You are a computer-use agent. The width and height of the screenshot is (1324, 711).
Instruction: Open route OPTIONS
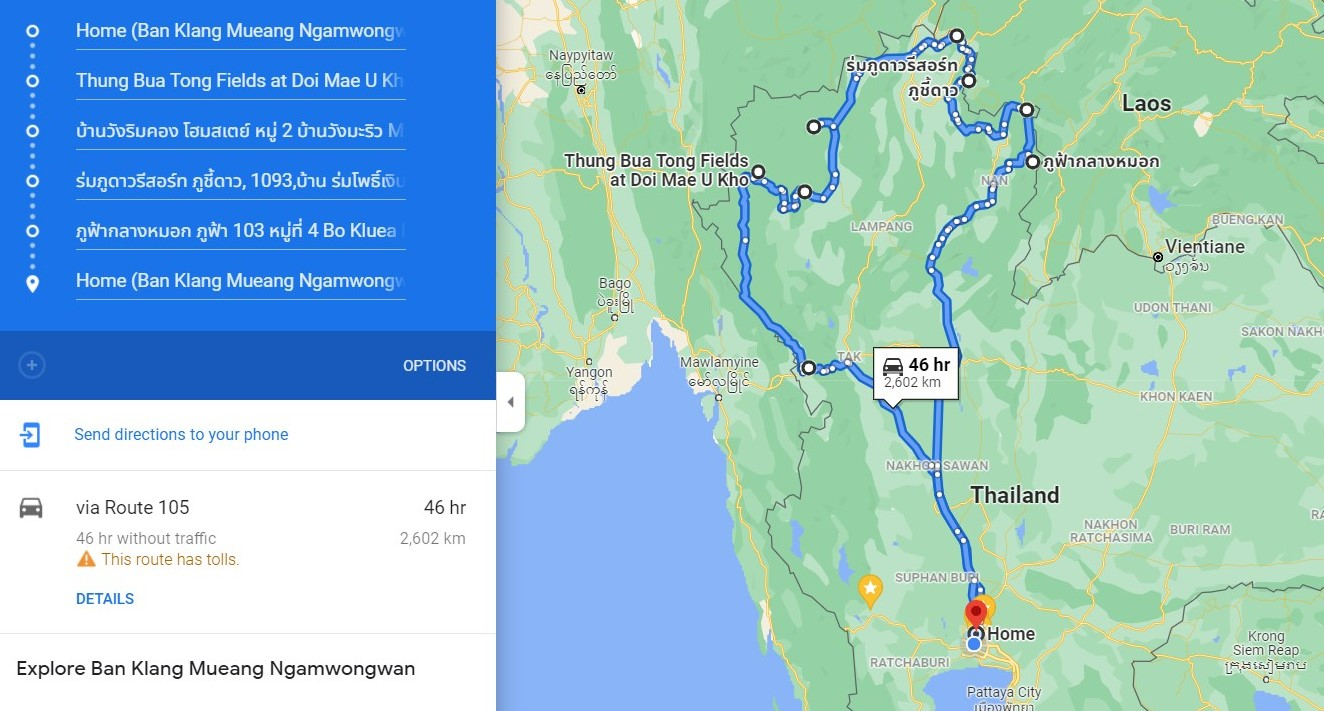point(434,366)
